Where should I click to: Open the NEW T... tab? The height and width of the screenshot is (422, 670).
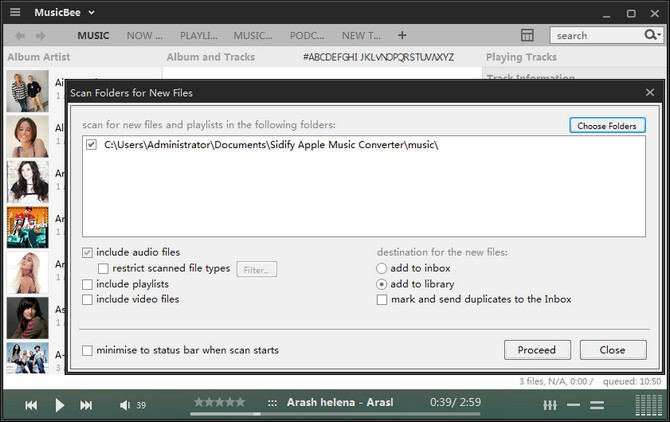point(361,35)
